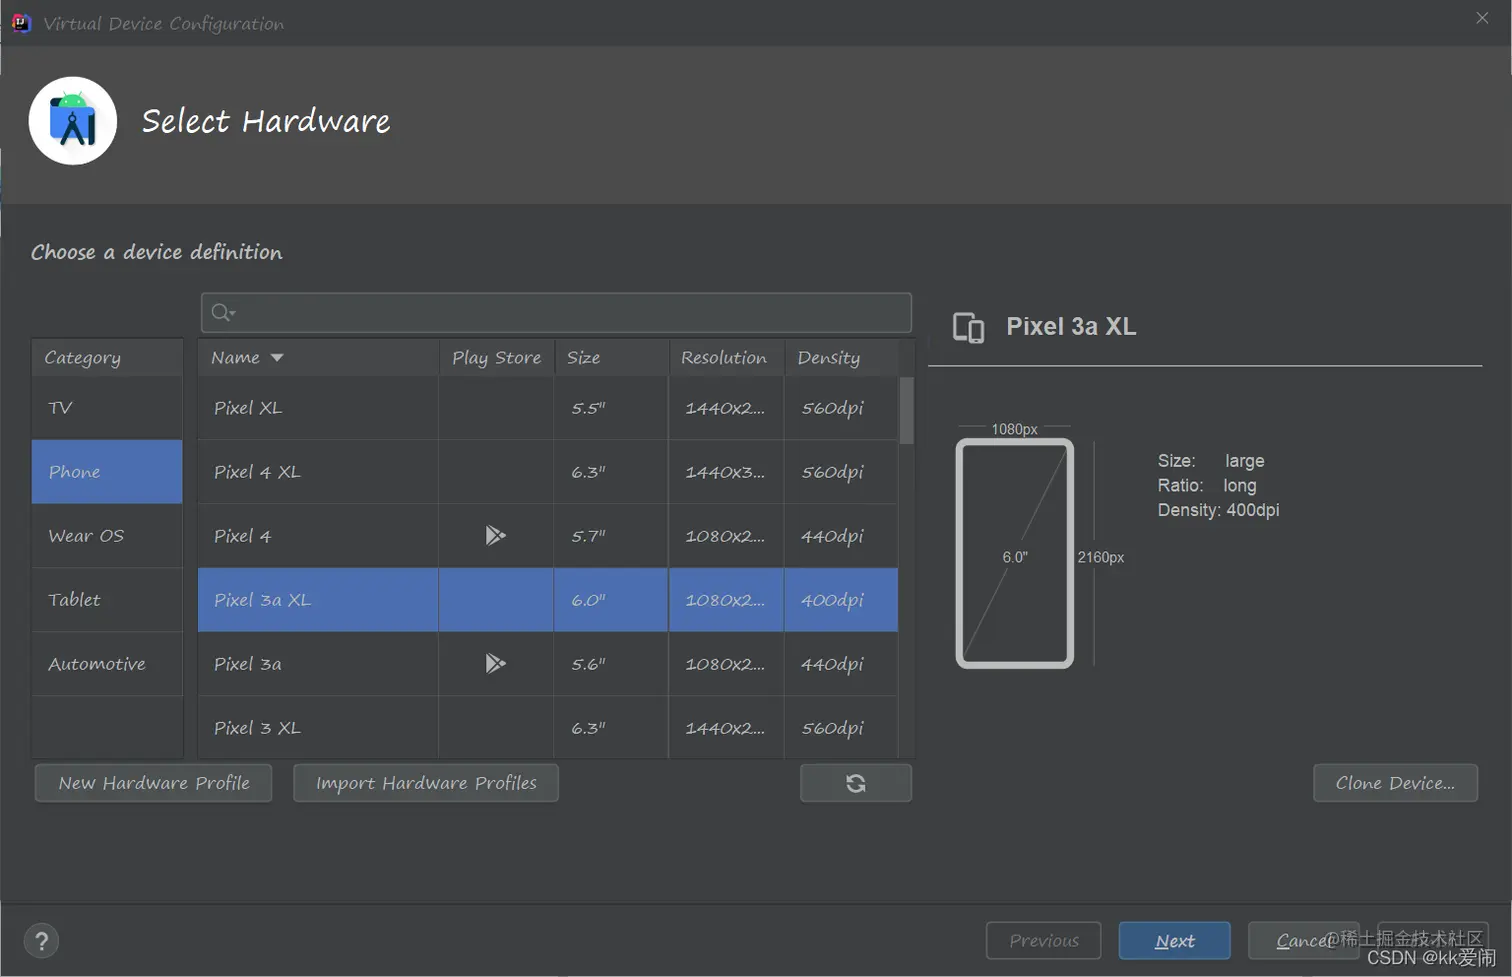Click the 440dpi cell for Pixel 3a
The width and height of the screenshot is (1512, 977).
(x=841, y=664)
